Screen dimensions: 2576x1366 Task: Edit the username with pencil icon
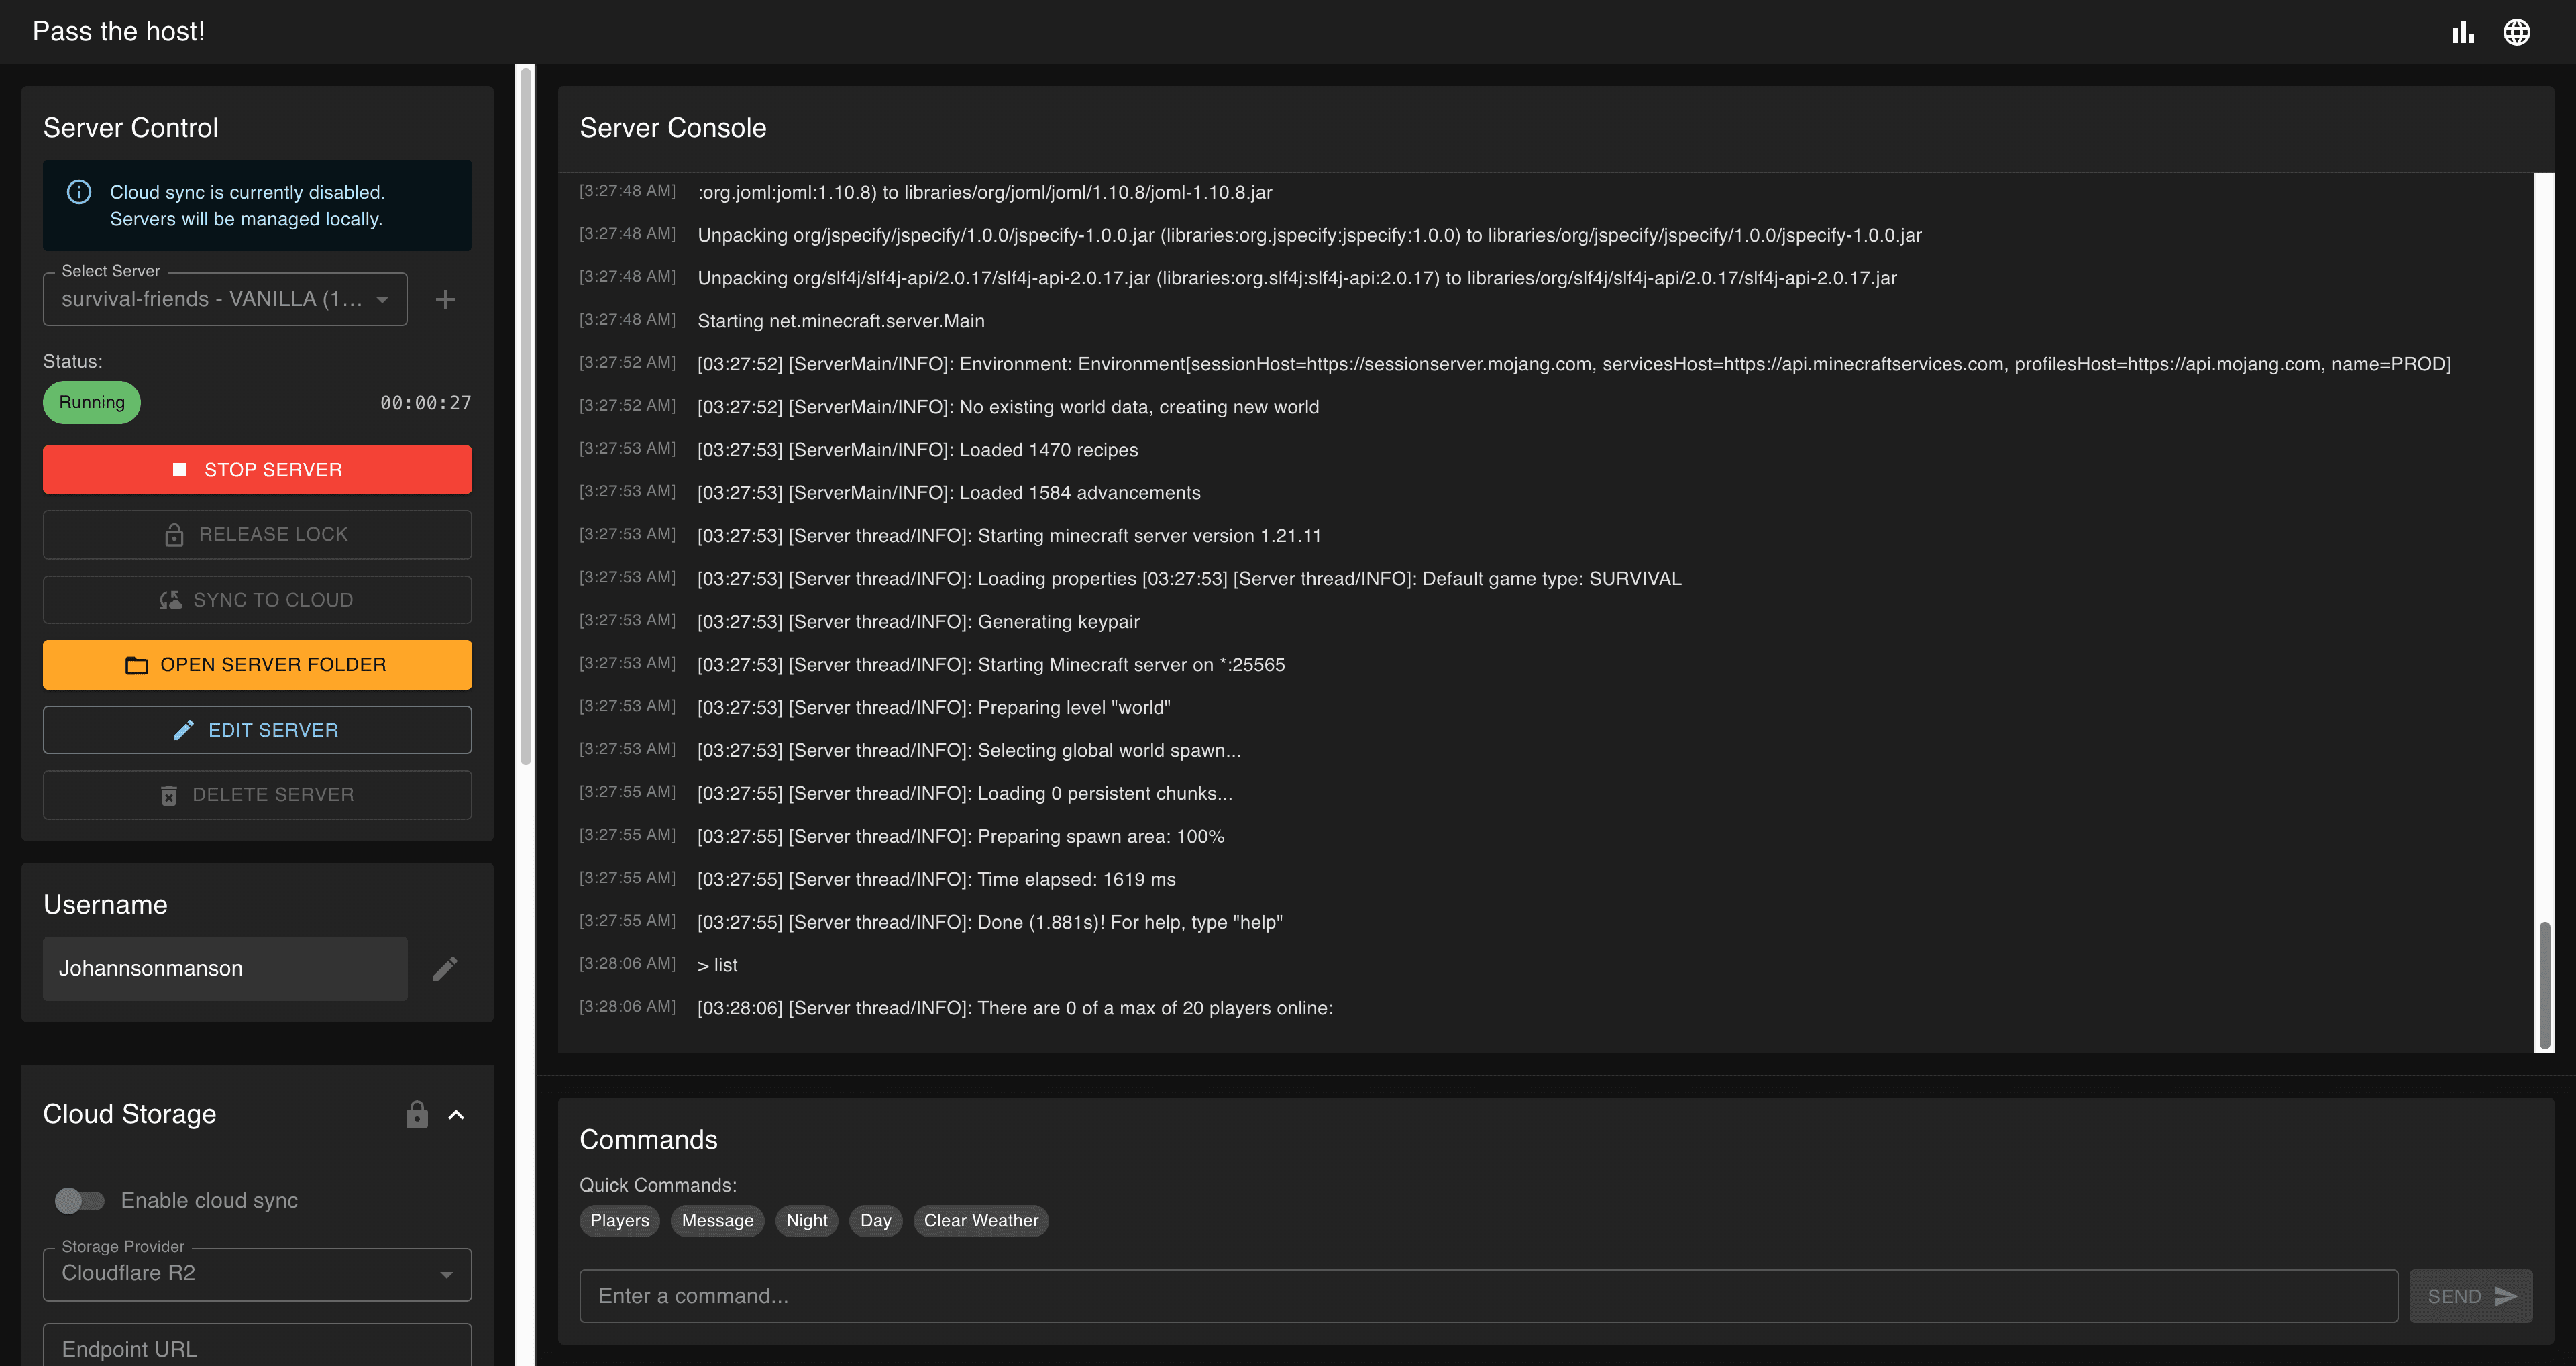[x=445, y=968]
